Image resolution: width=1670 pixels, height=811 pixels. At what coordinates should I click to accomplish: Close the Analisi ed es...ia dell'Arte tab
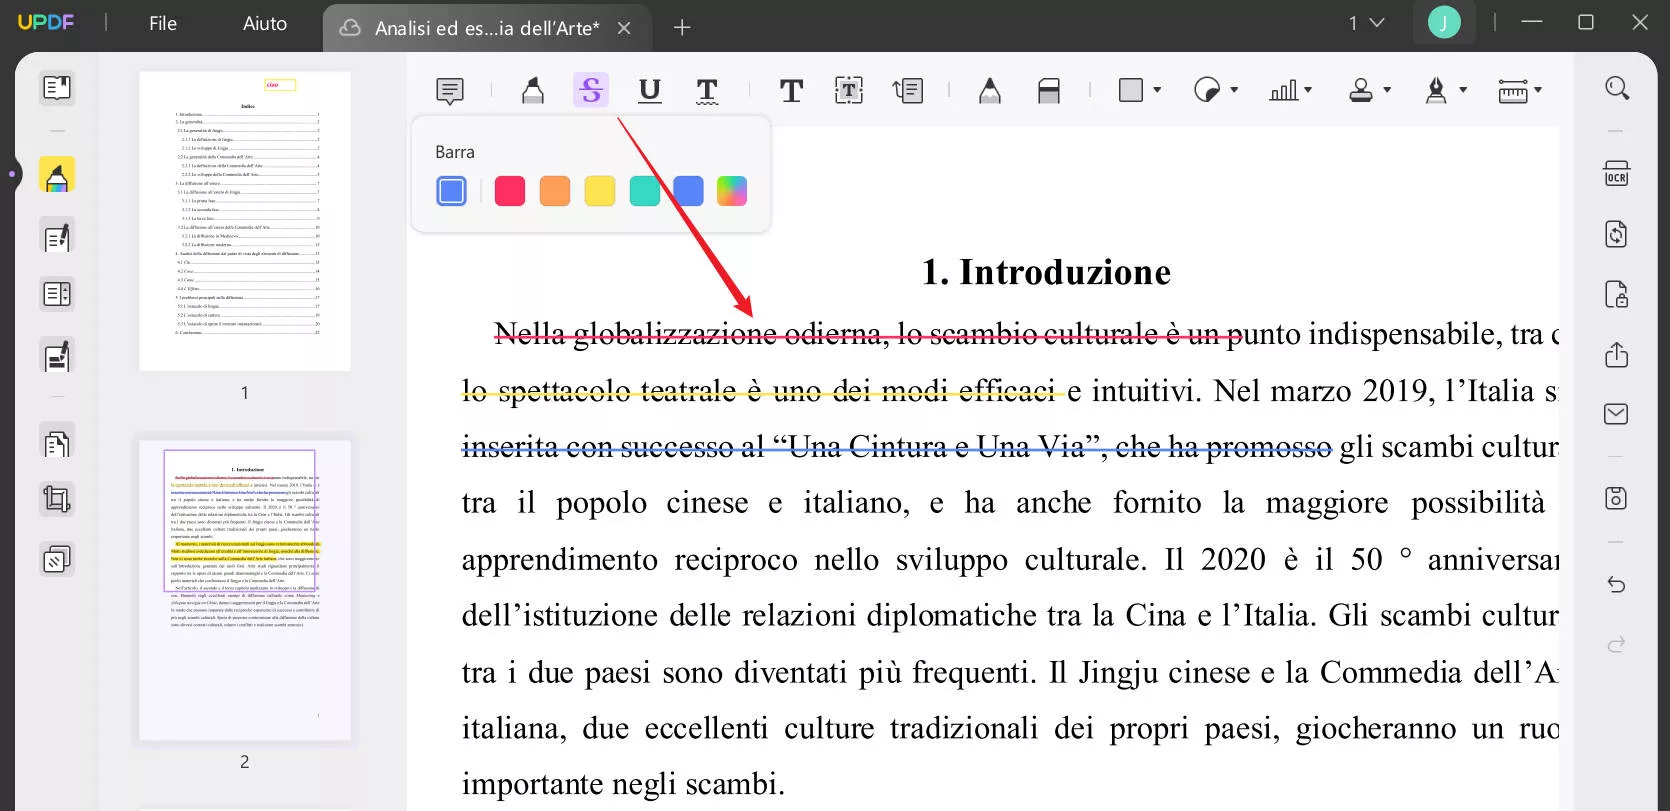click(x=624, y=28)
